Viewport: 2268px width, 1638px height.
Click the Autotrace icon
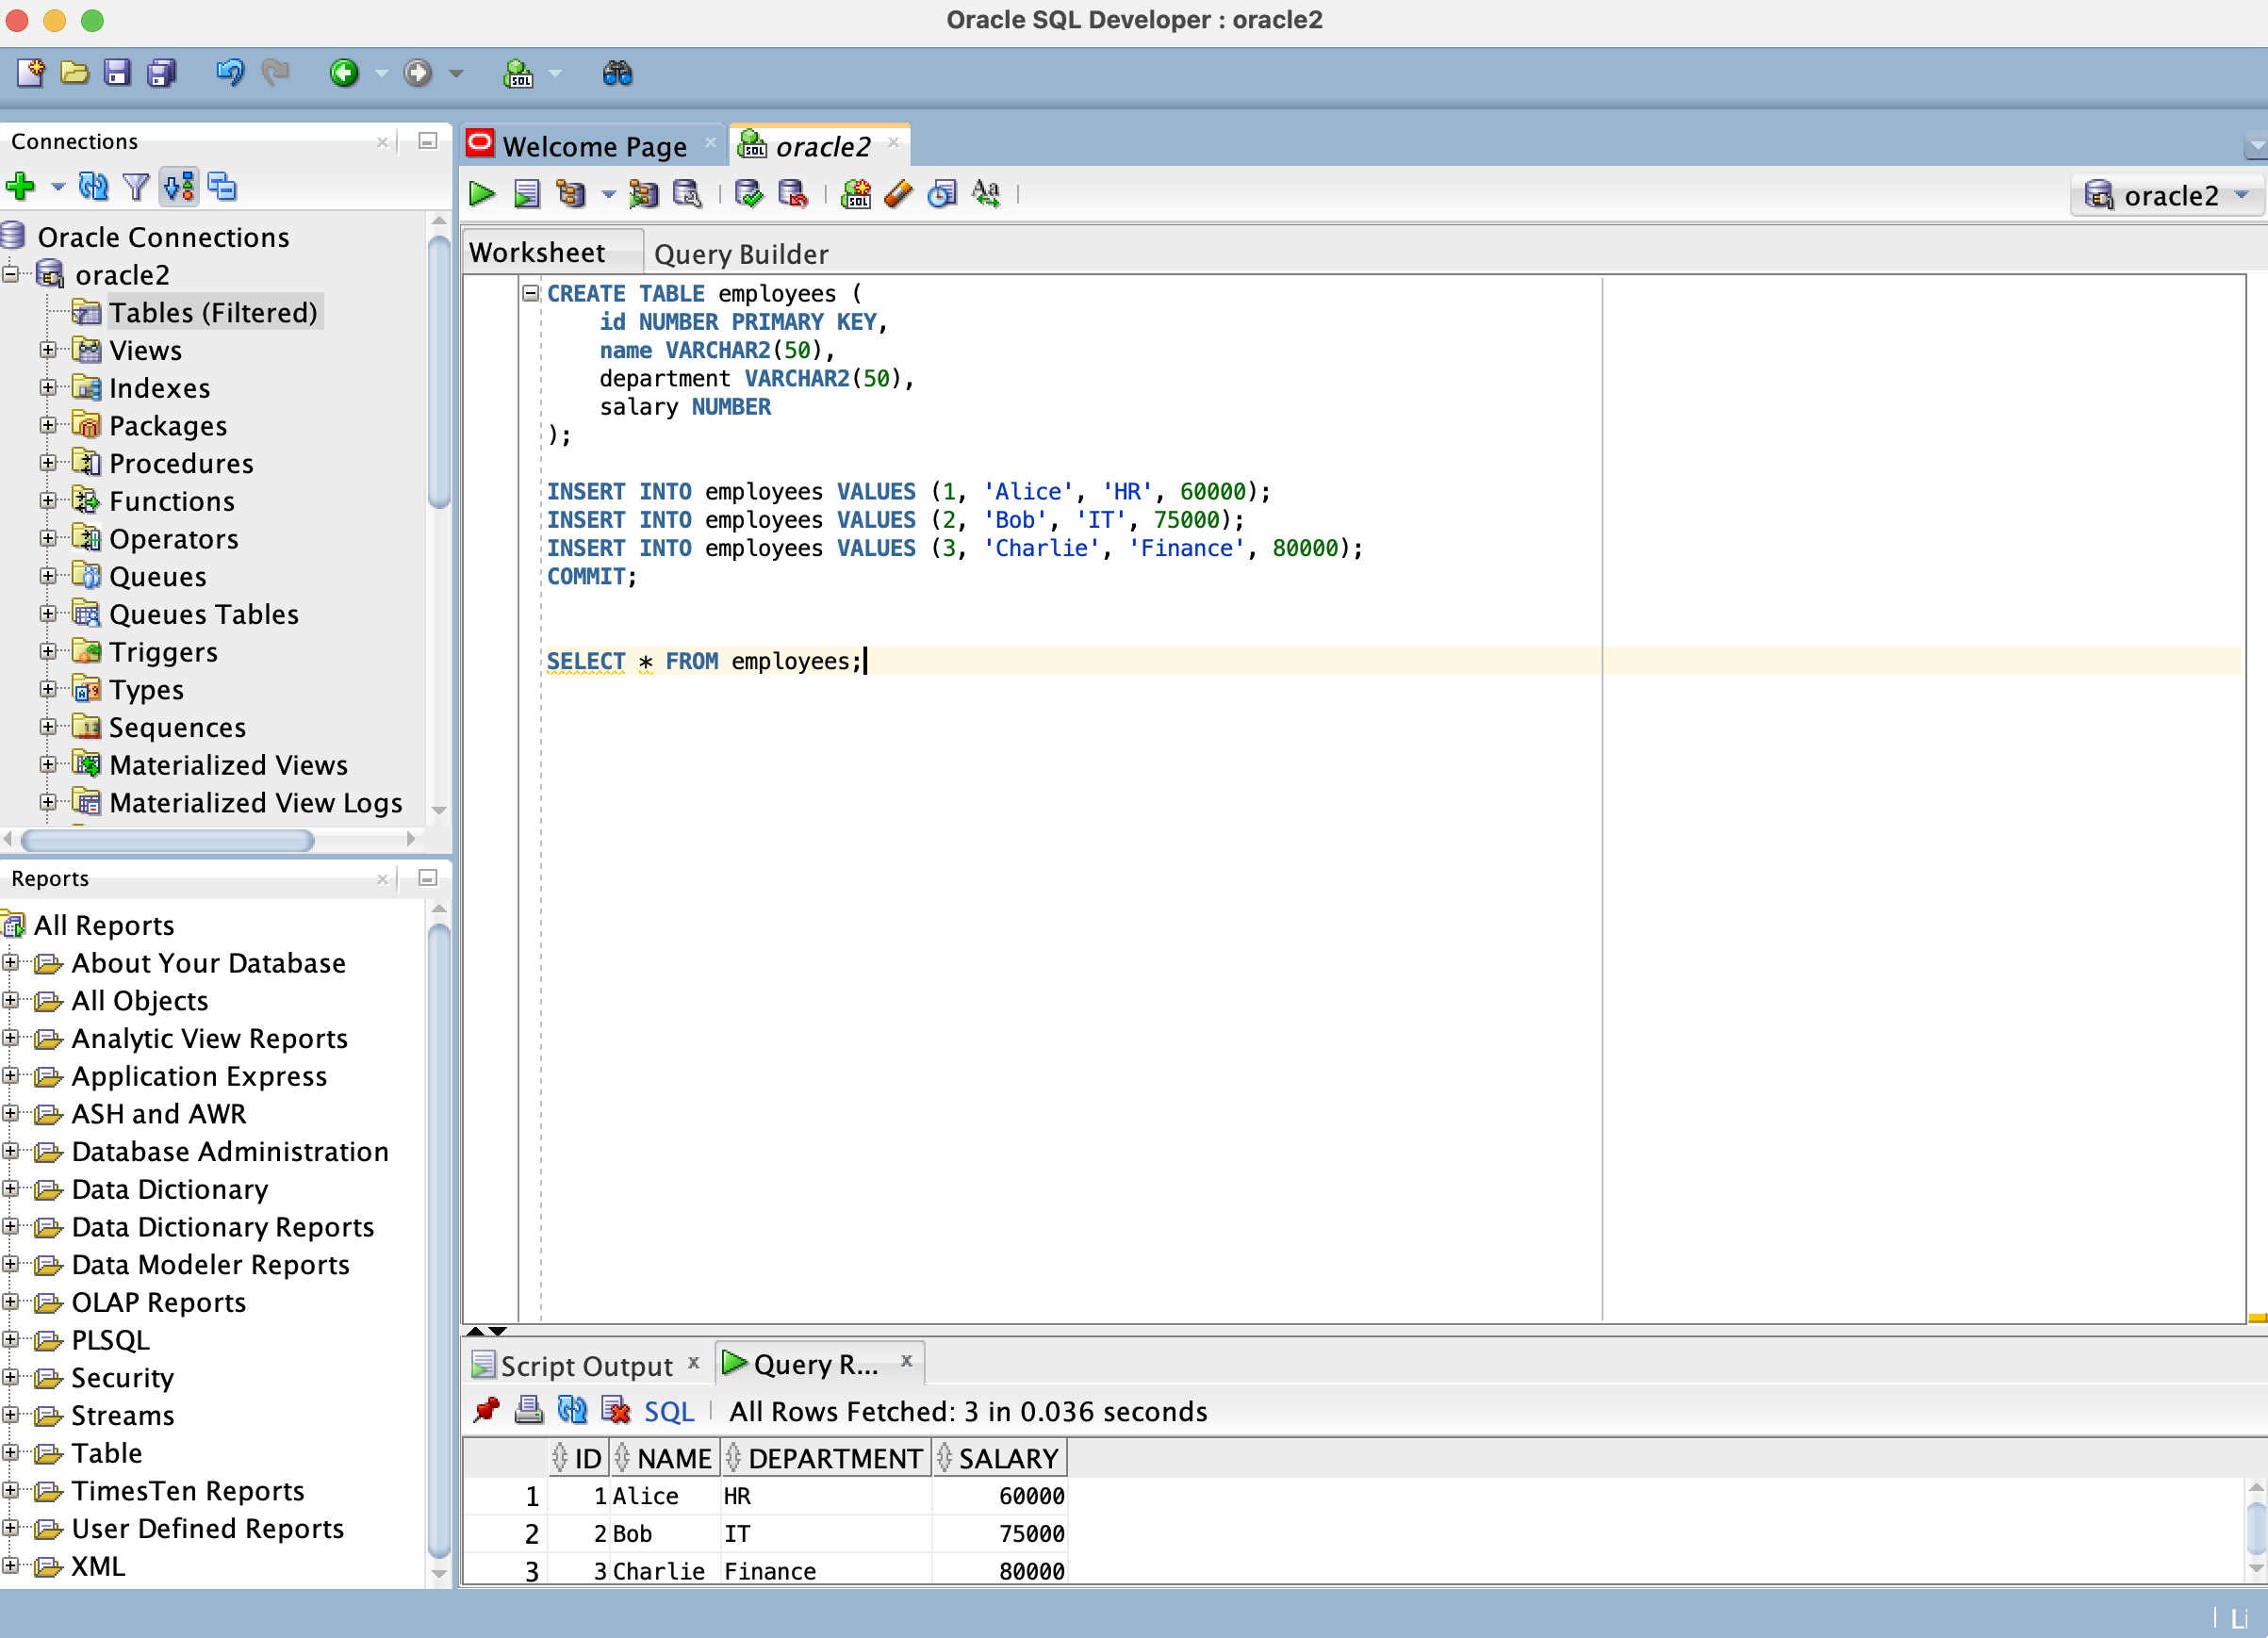coord(644,194)
